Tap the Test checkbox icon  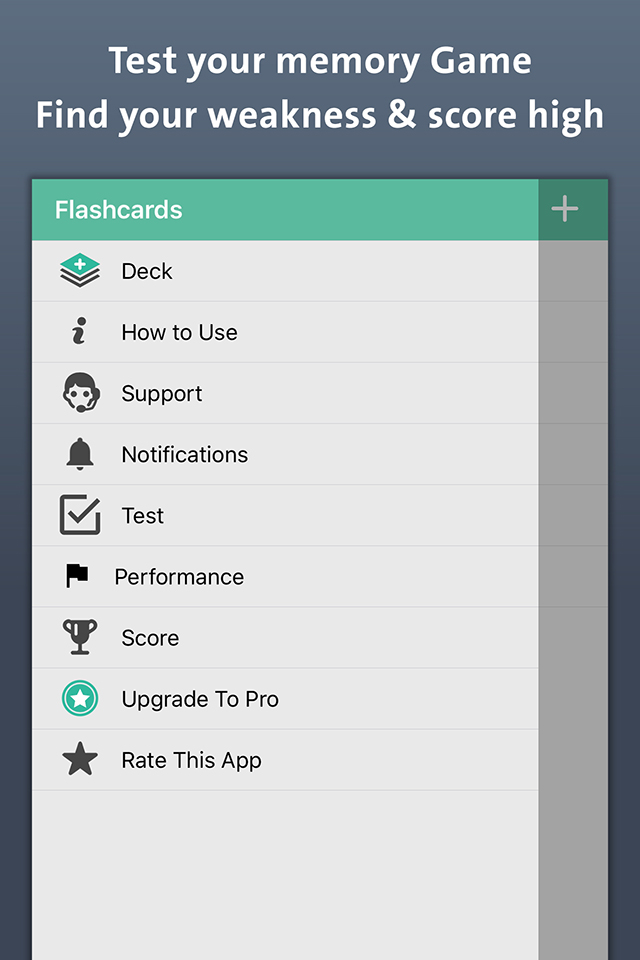[80, 515]
